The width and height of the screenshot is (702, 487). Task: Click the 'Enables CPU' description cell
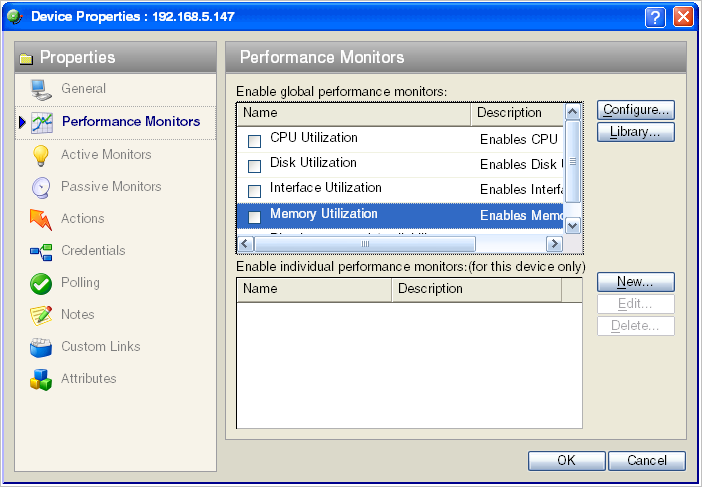tap(518, 140)
